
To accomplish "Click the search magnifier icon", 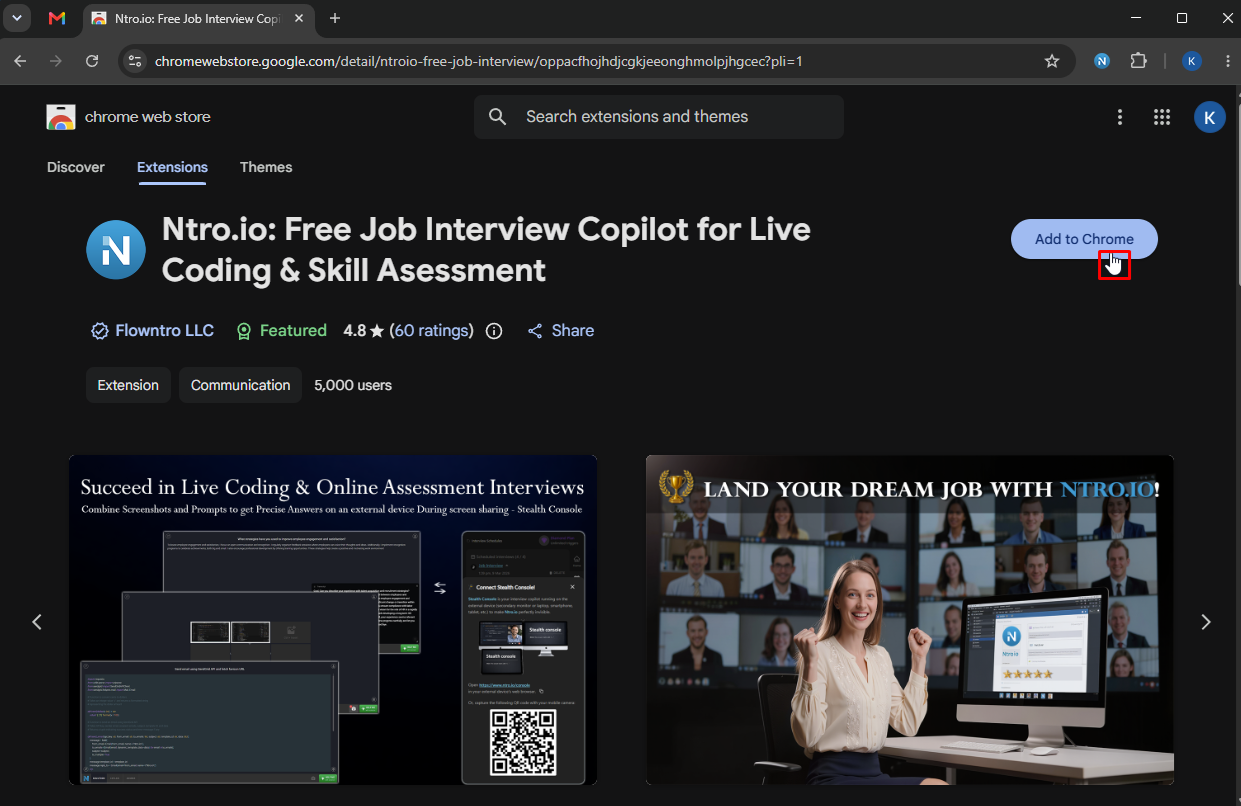I will click(x=498, y=117).
